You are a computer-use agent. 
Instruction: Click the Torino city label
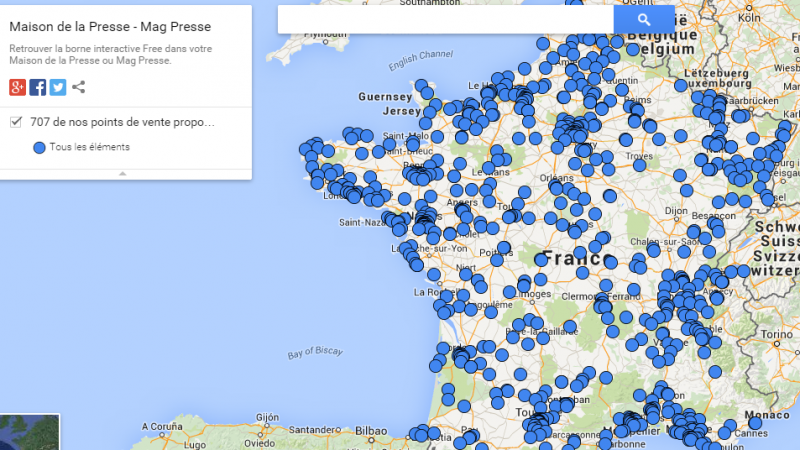click(x=777, y=335)
